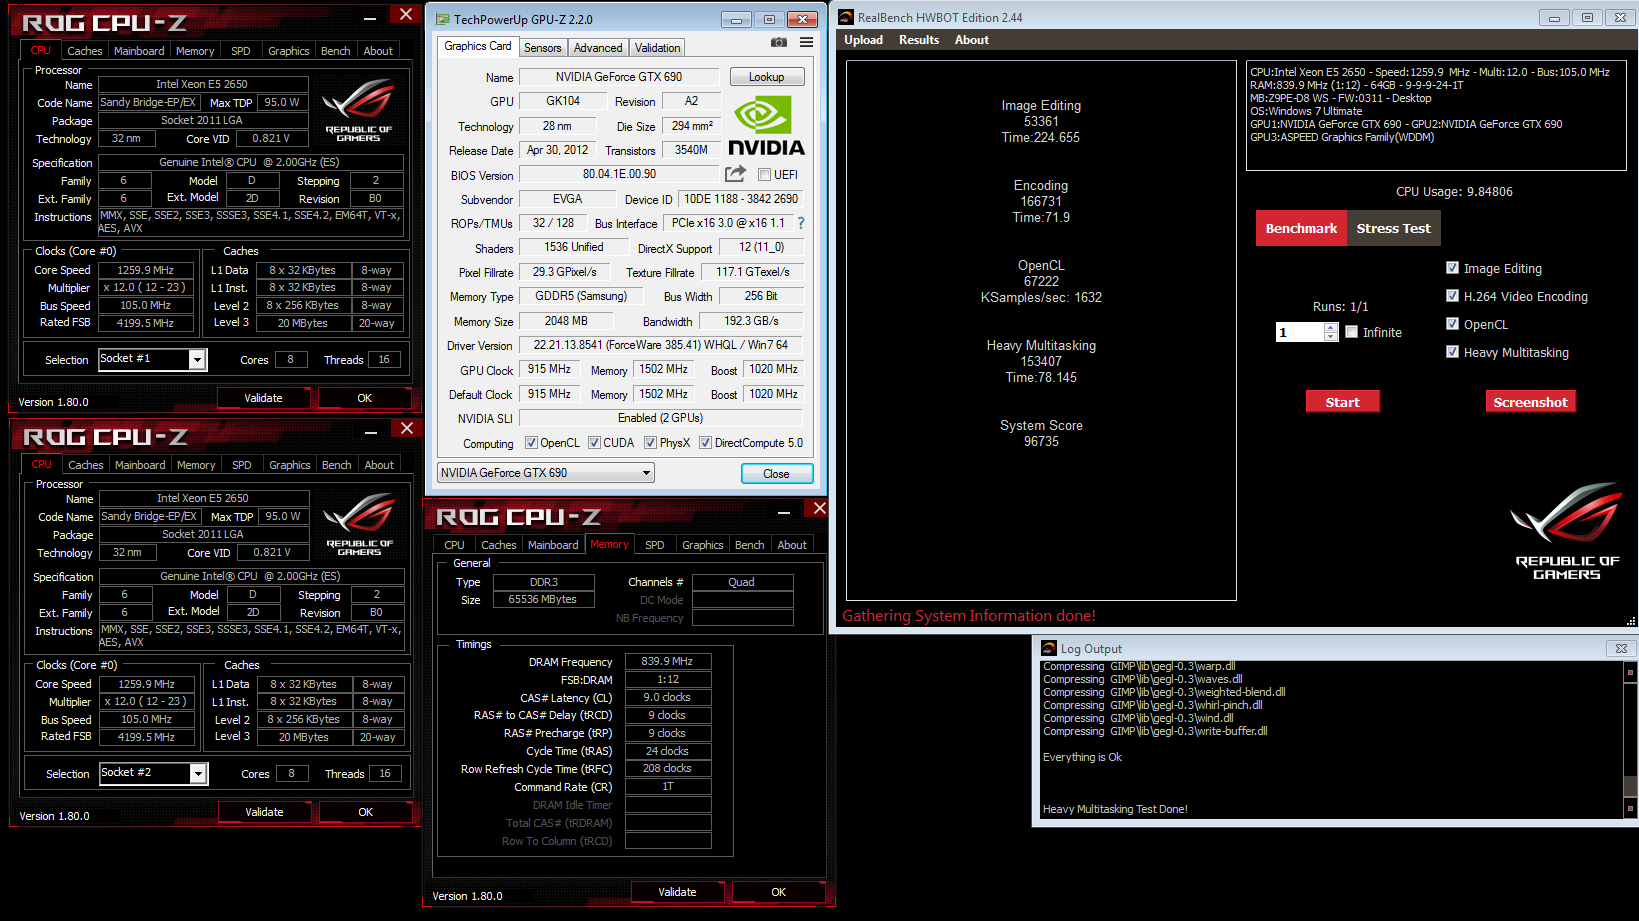
Task: Click Validate in Socket #1 CPU-Z window
Action: point(264,398)
